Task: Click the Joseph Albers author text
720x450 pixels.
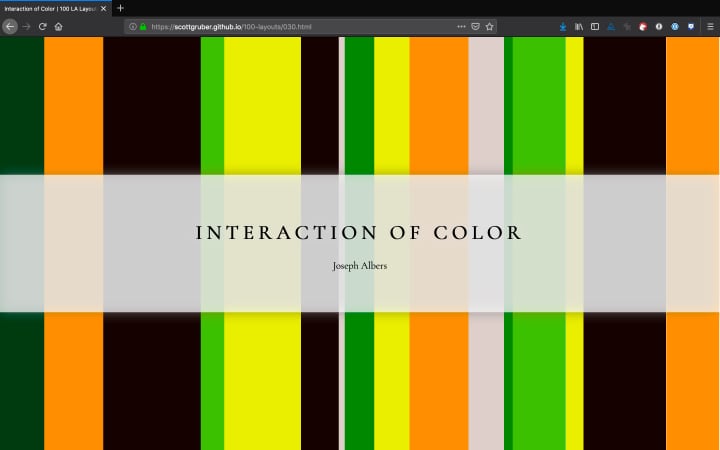Action: (360, 266)
